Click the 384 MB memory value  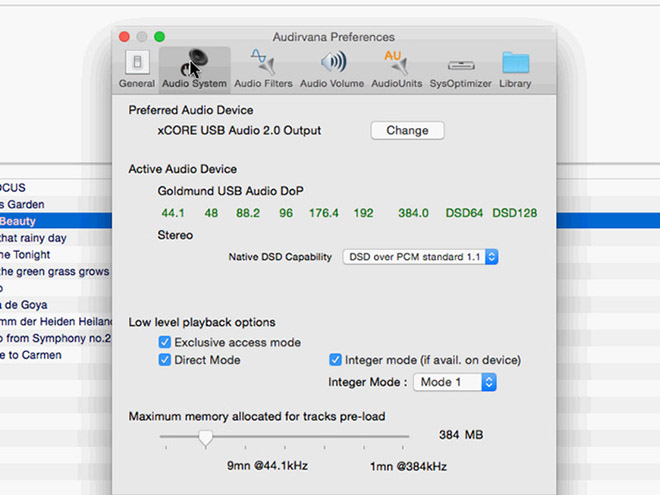click(461, 435)
